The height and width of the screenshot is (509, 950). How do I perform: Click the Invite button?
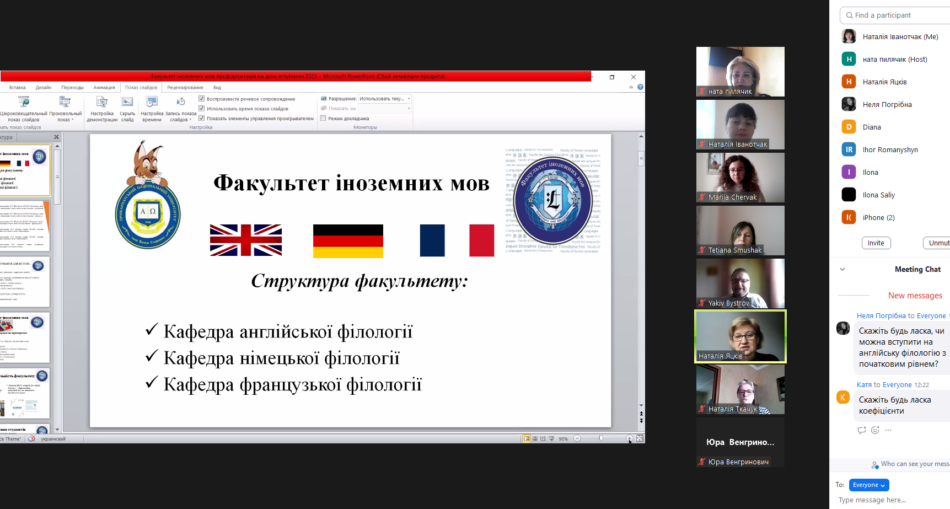876,243
